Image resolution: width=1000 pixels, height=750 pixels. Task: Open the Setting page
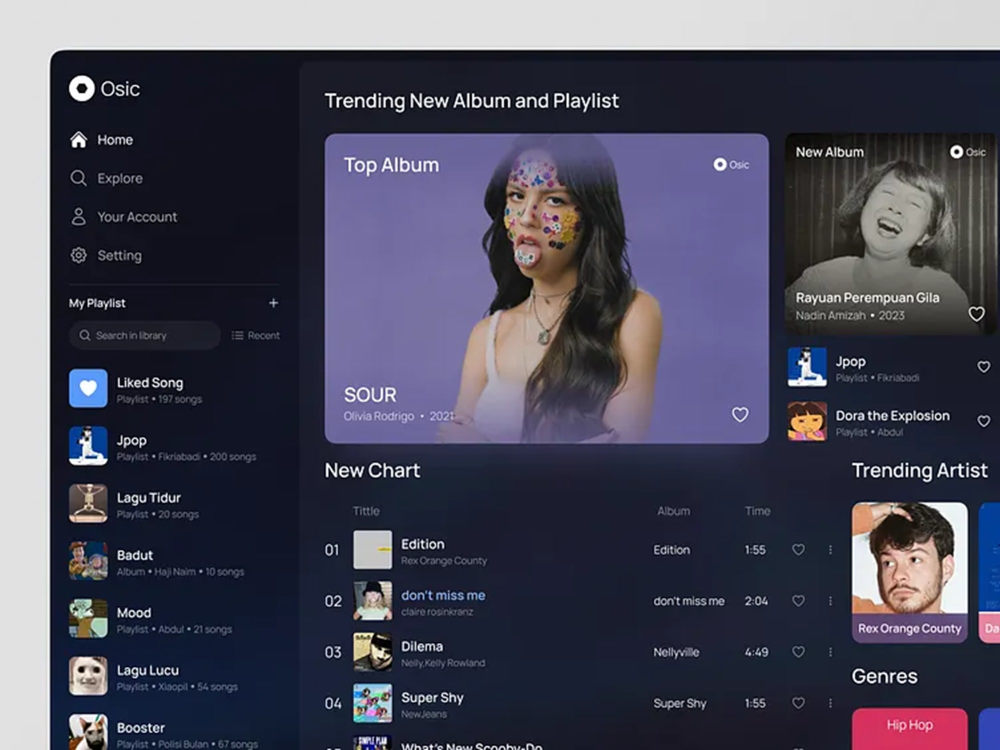tap(106, 255)
